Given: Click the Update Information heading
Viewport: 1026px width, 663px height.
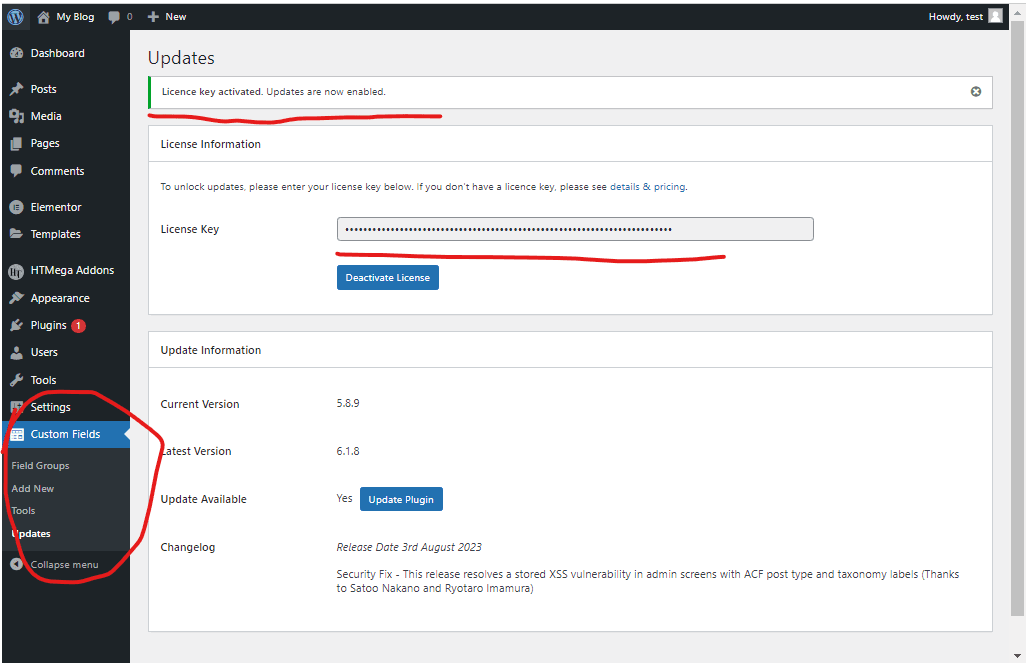Looking at the screenshot, I should click(211, 350).
